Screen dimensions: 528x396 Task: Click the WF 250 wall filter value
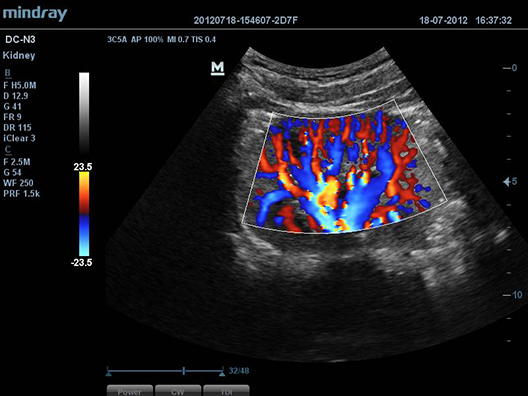[x=19, y=183]
